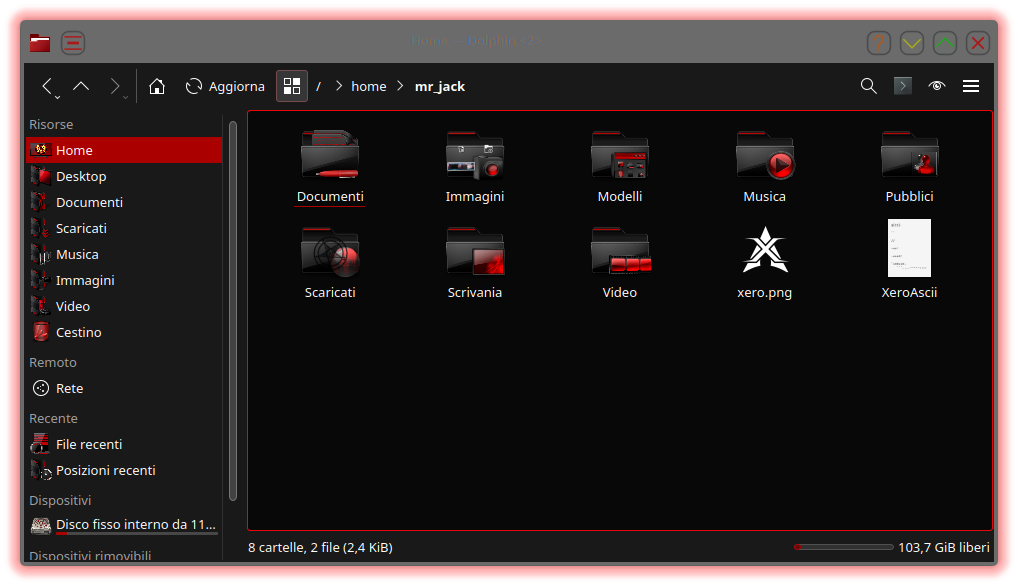Click the Home toolbar icon
This screenshot has height=586, width=1018.
156,86
